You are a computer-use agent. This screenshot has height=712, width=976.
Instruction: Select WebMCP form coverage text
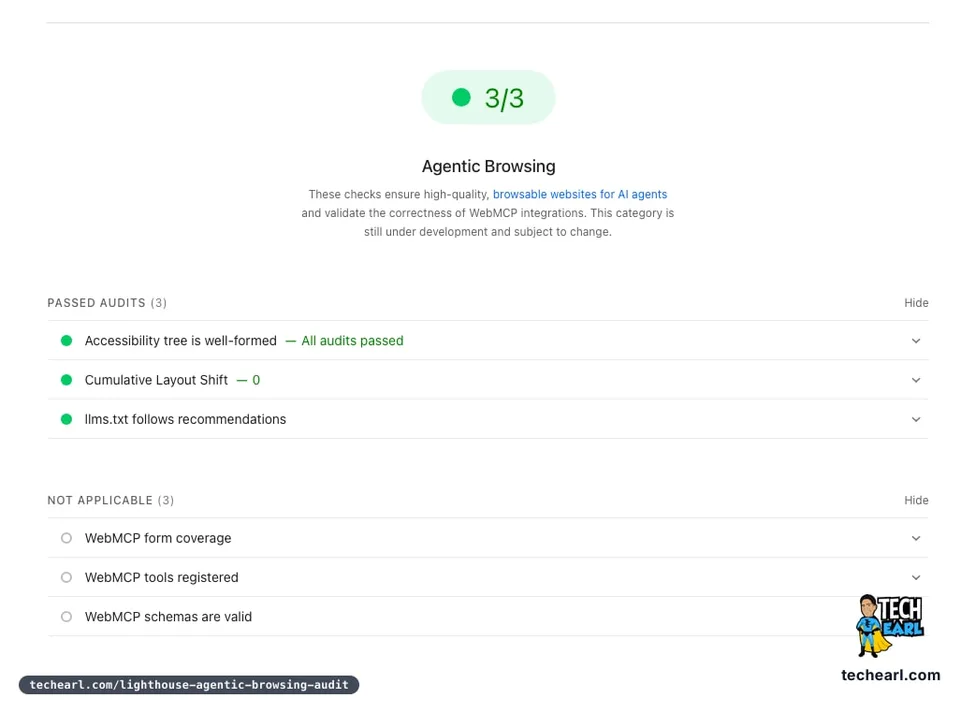[158, 538]
